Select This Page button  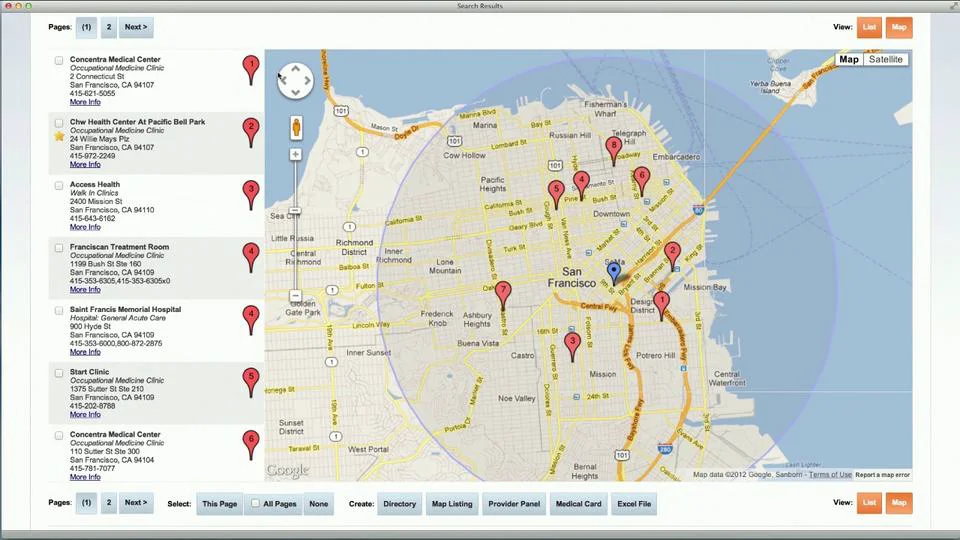click(x=219, y=504)
